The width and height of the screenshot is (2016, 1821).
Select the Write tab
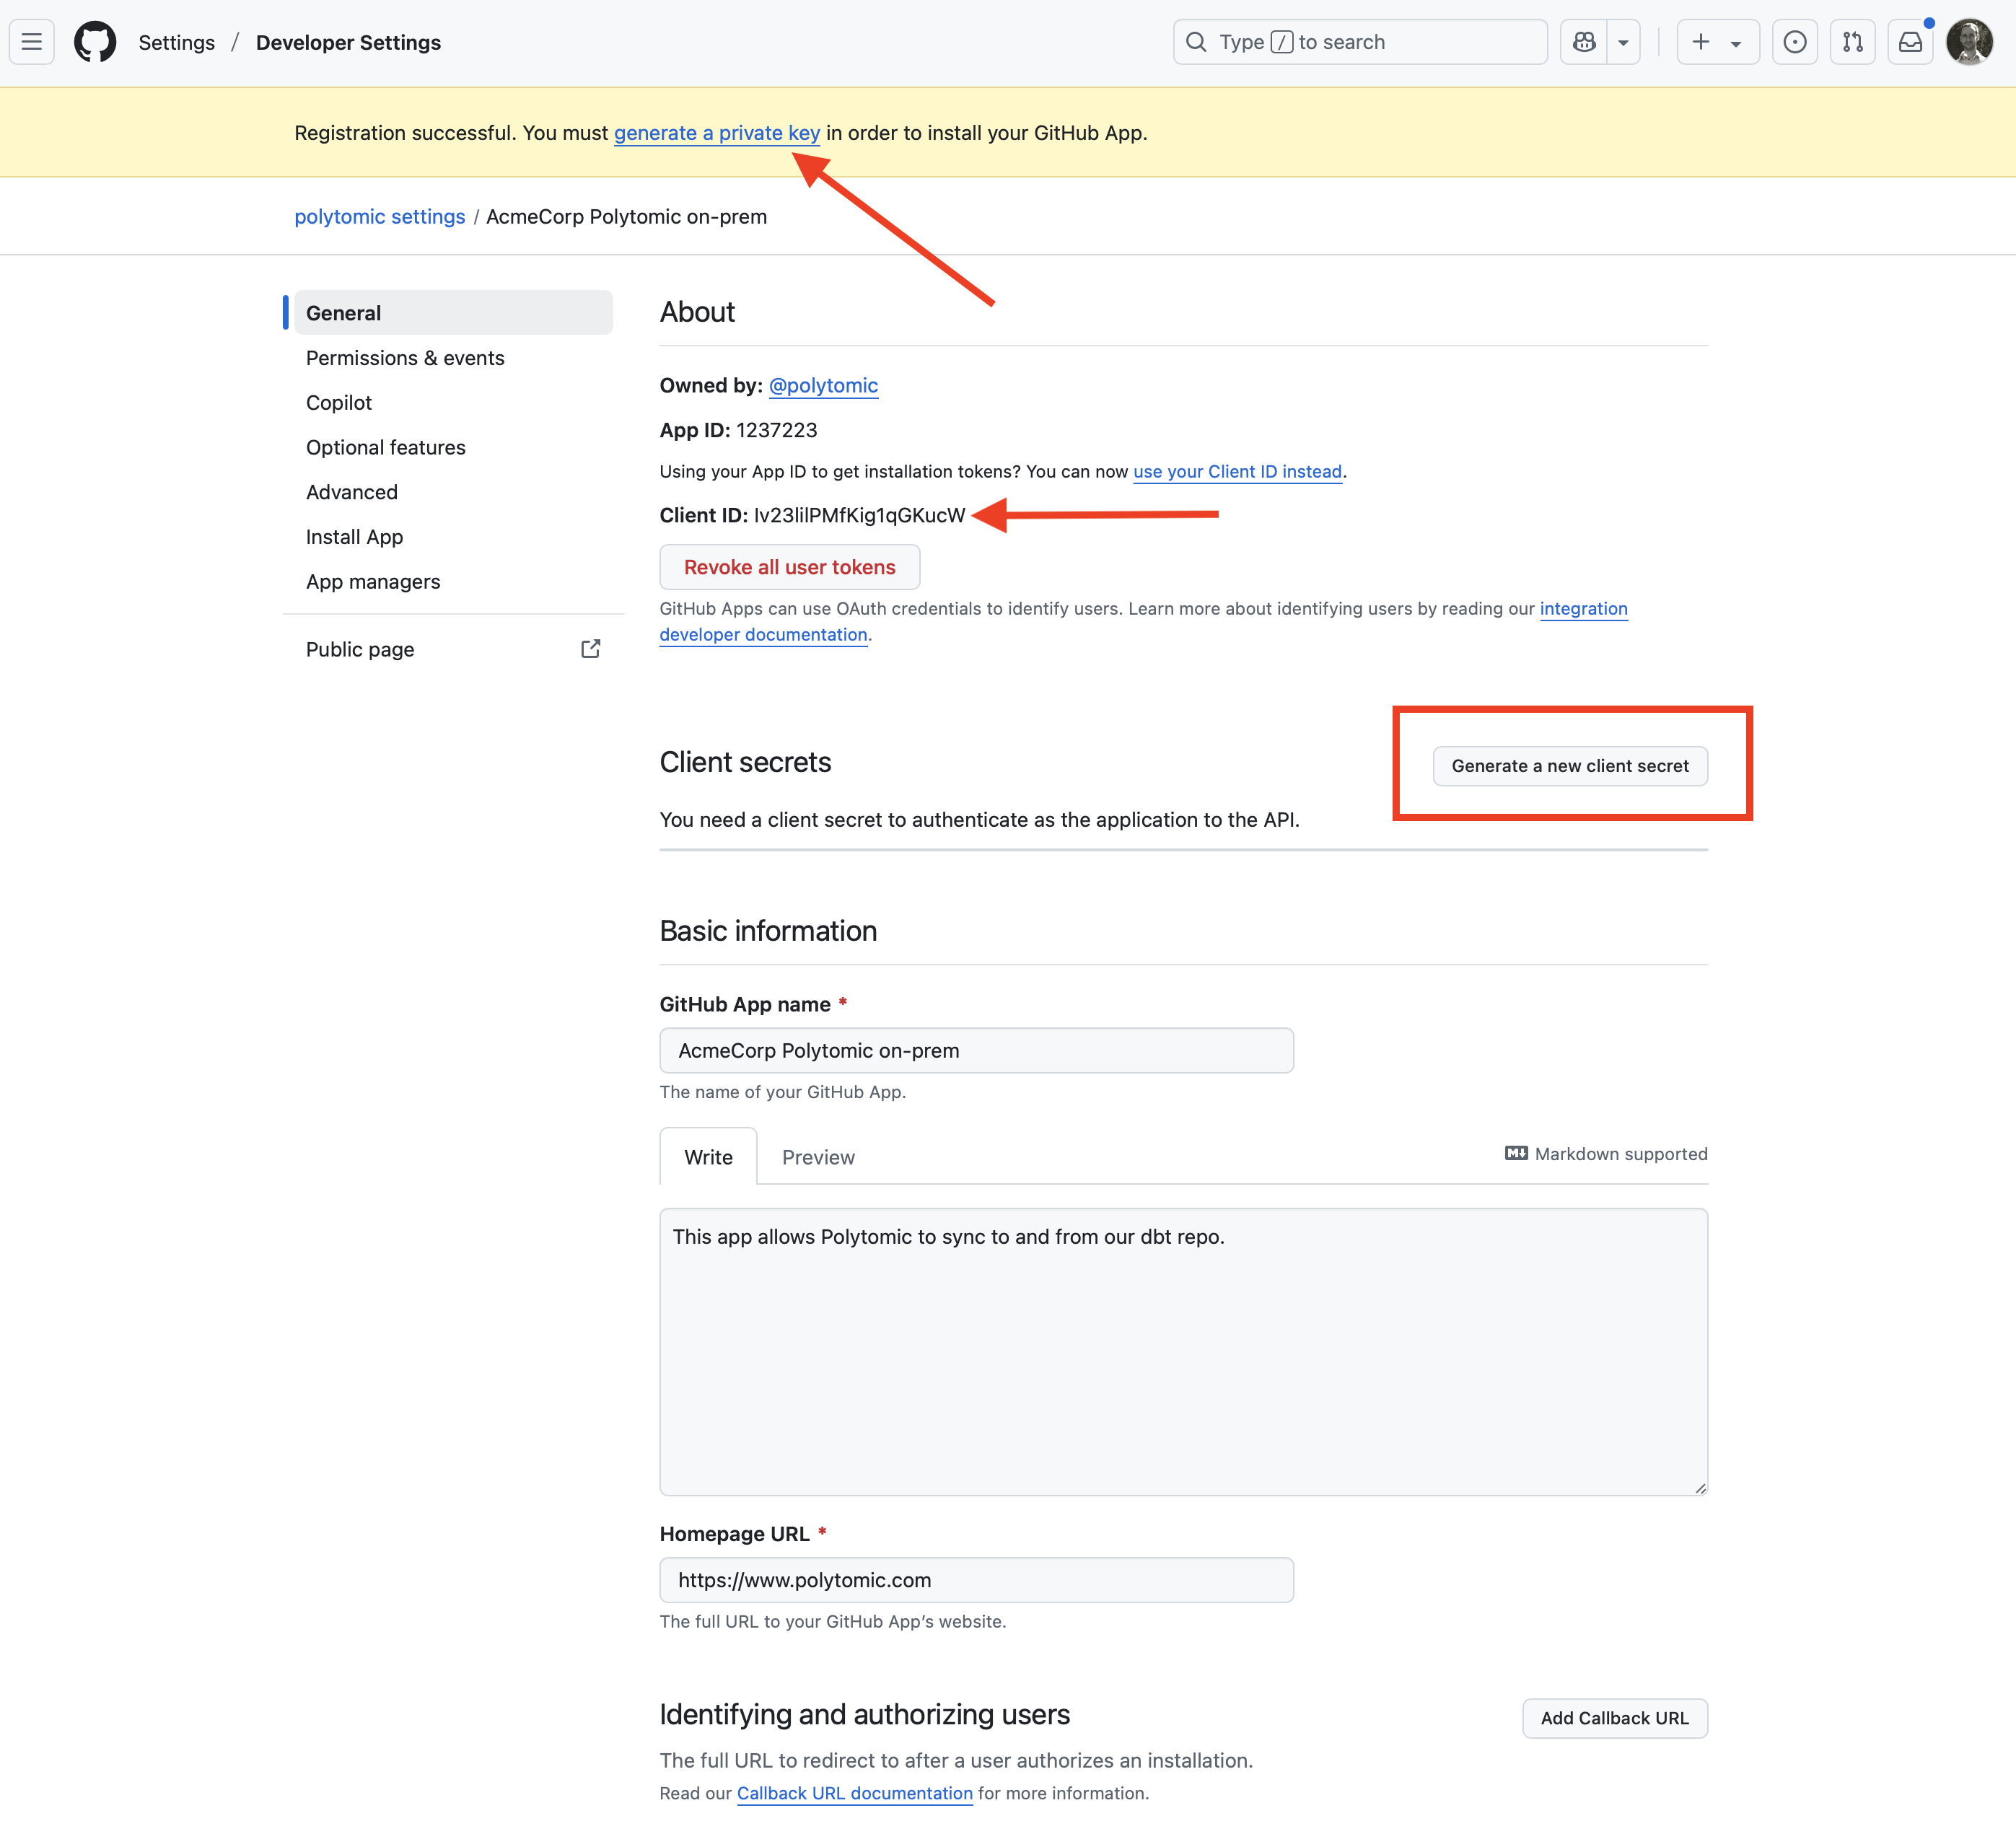click(708, 1157)
